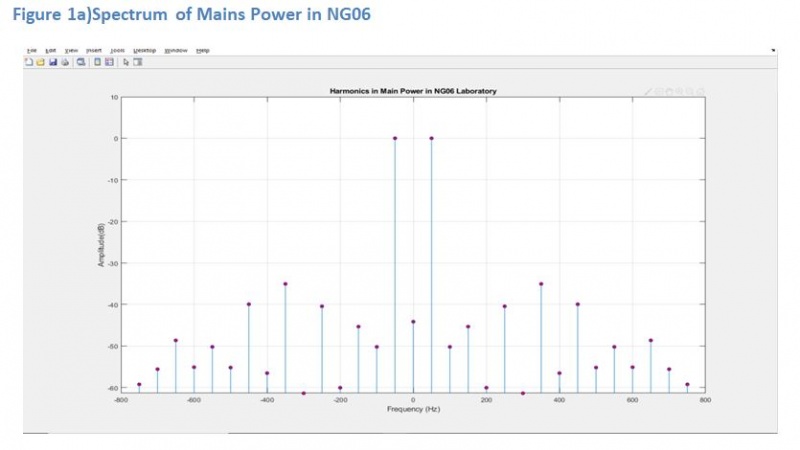Select the stem marker at 250 Hz
800x450 pixels.
[x=505, y=306]
